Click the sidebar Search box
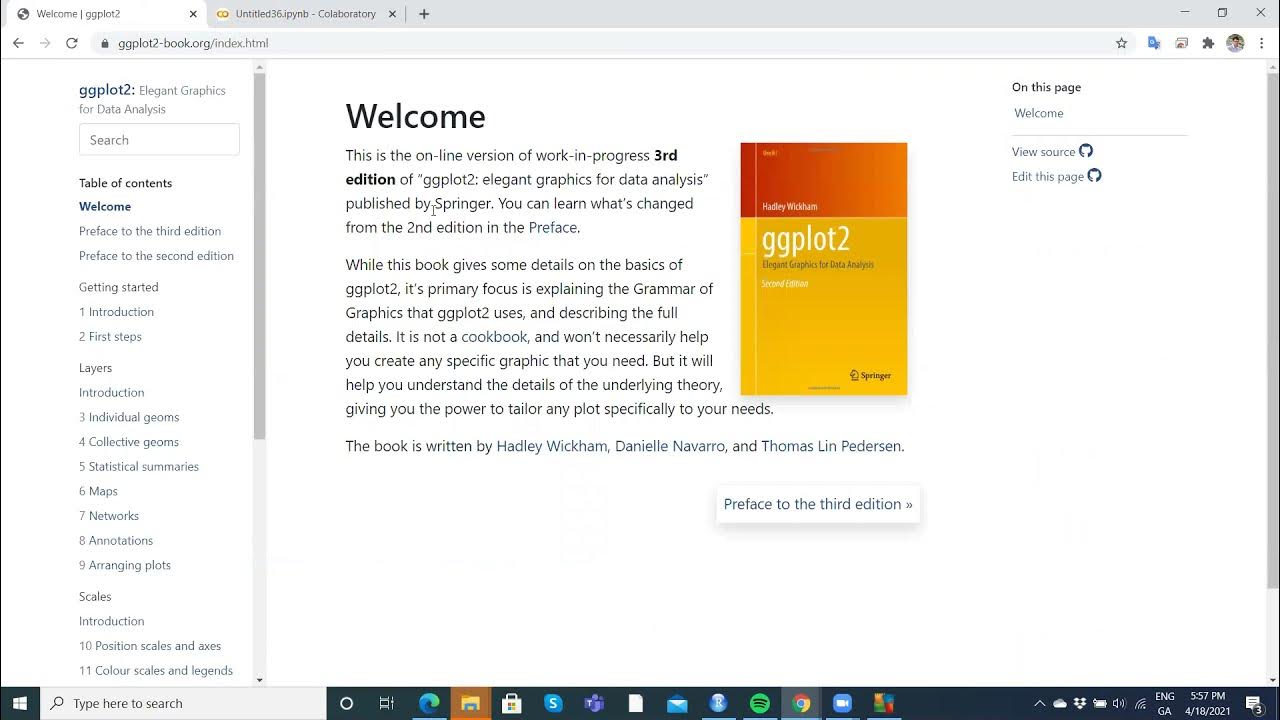The width and height of the screenshot is (1280, 720). coord(159,140)
